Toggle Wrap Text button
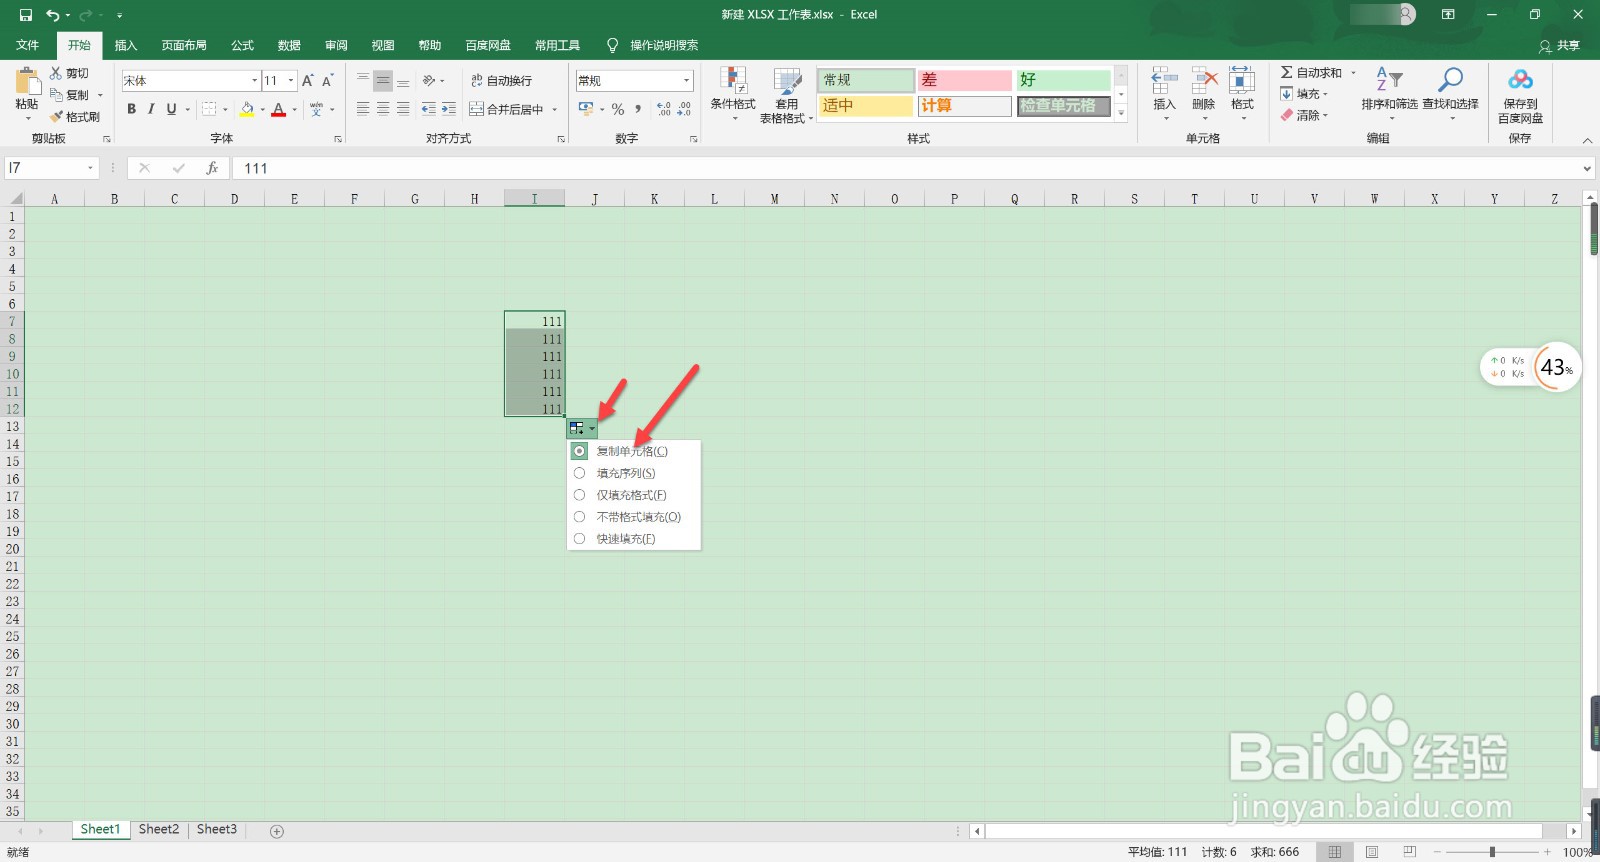 [501, 81]
